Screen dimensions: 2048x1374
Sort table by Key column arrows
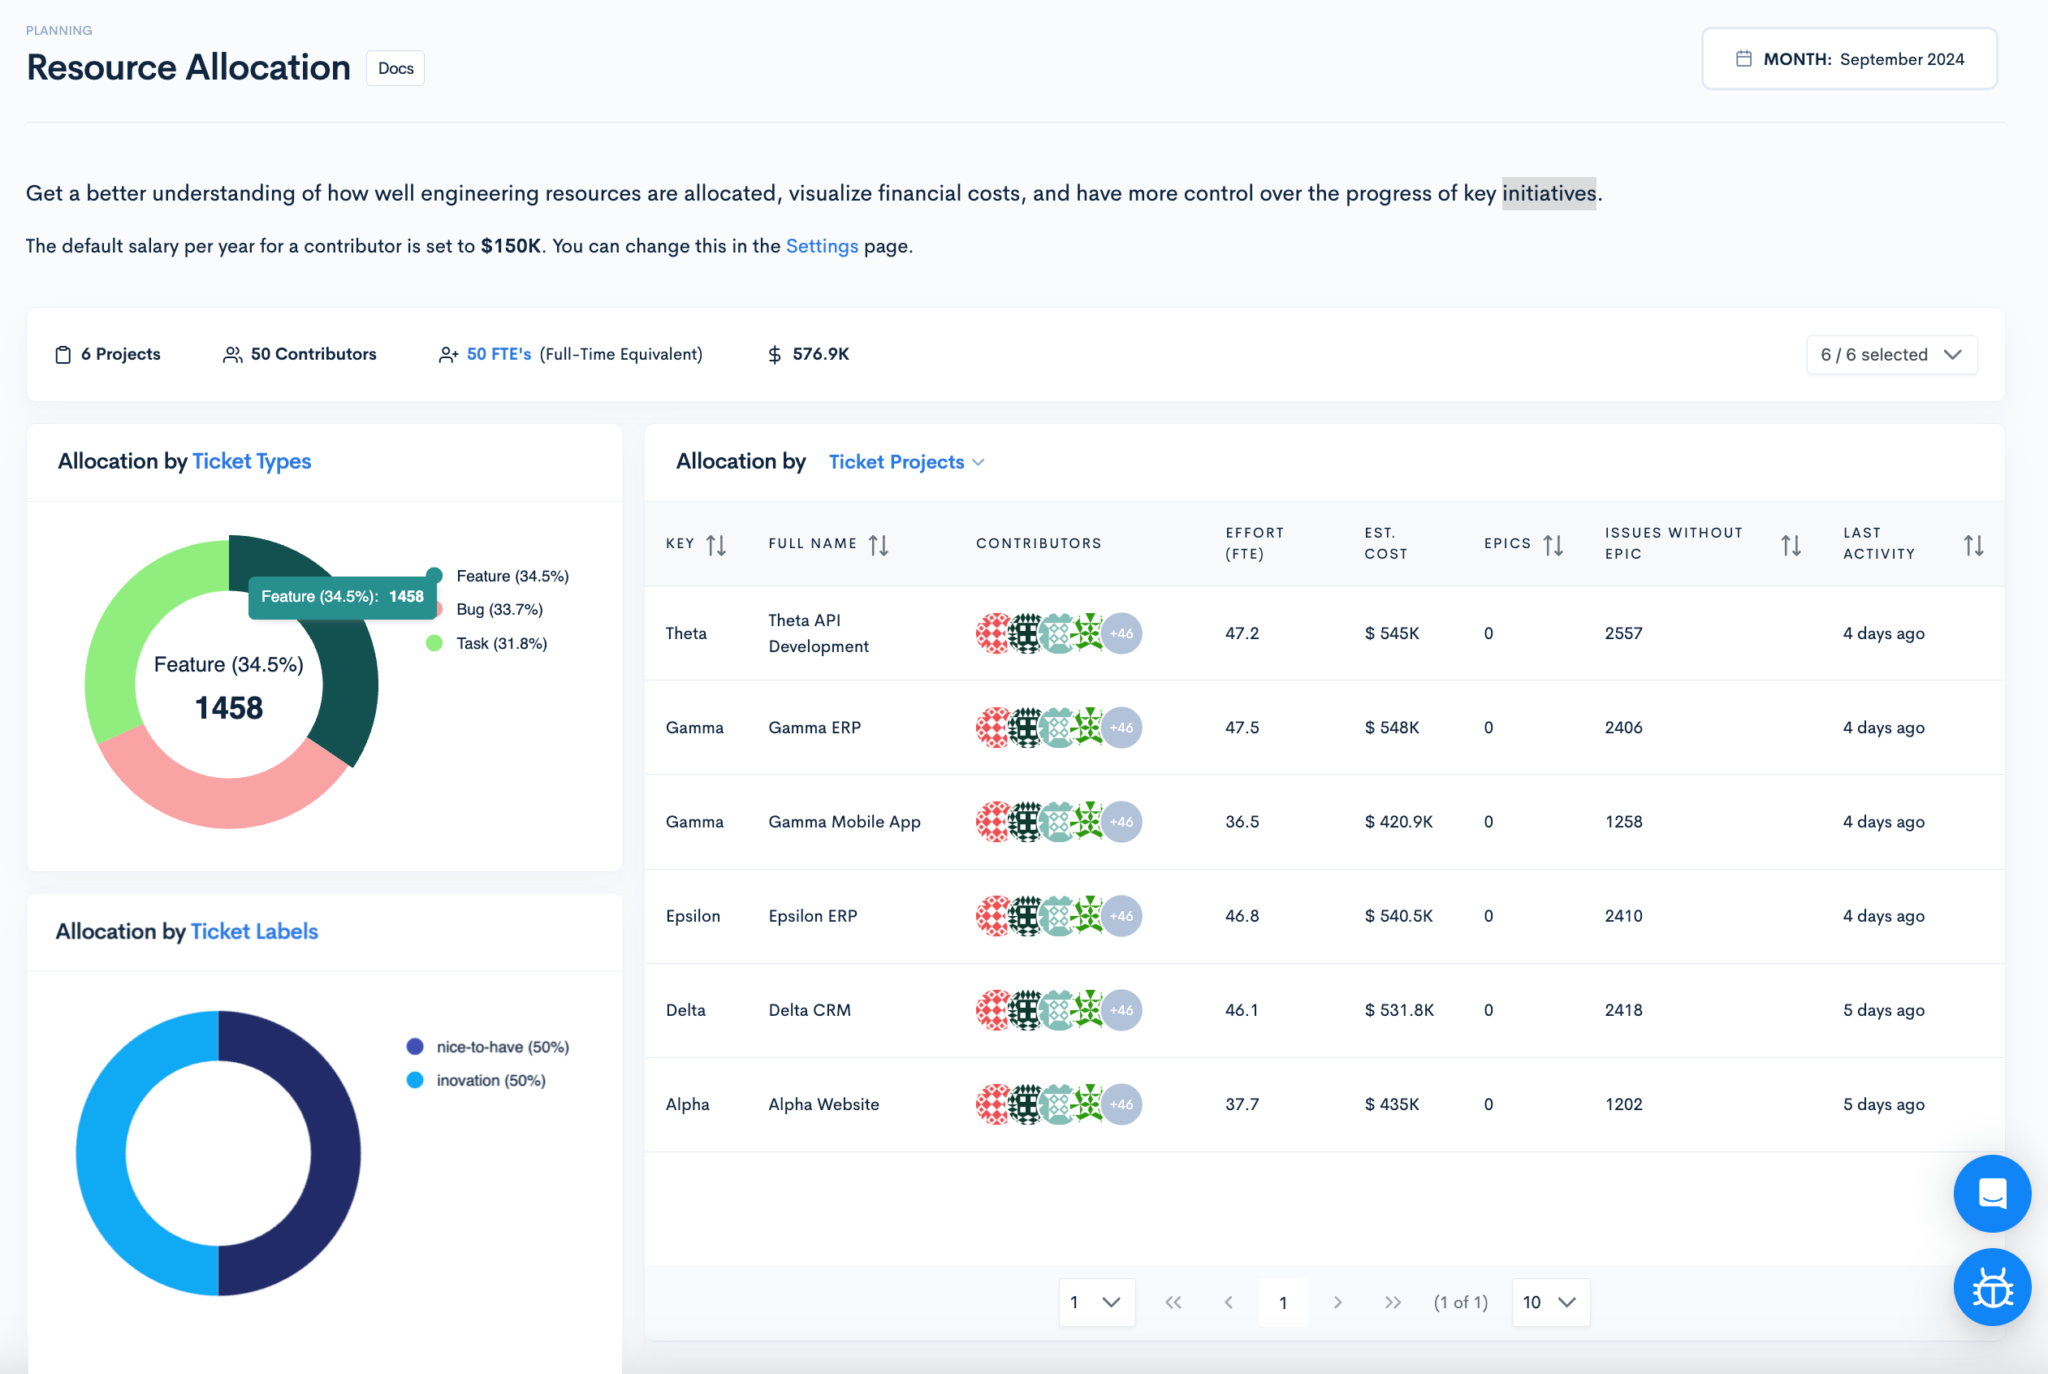click(716, 545)
